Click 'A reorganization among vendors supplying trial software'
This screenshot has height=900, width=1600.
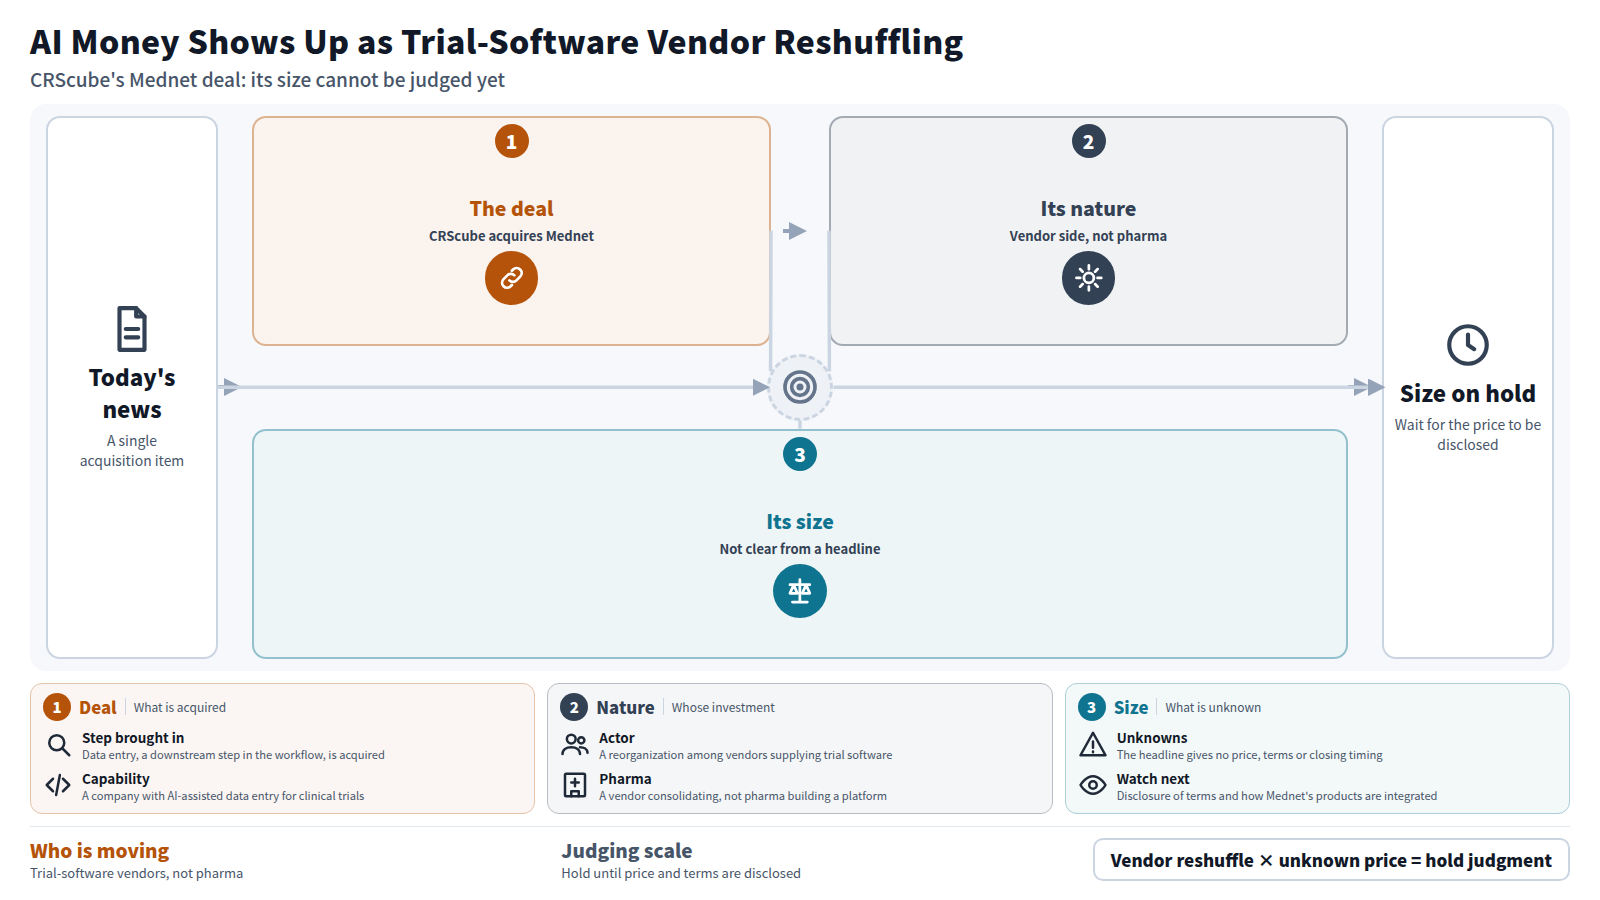(x=746, y=756)
